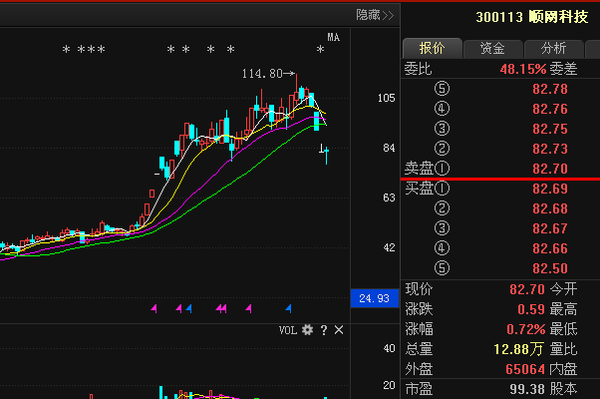Select sell order 3 price 82.75
Image resolution: width=600 pixels, height=399 pixels.
(x=550, y=129)
